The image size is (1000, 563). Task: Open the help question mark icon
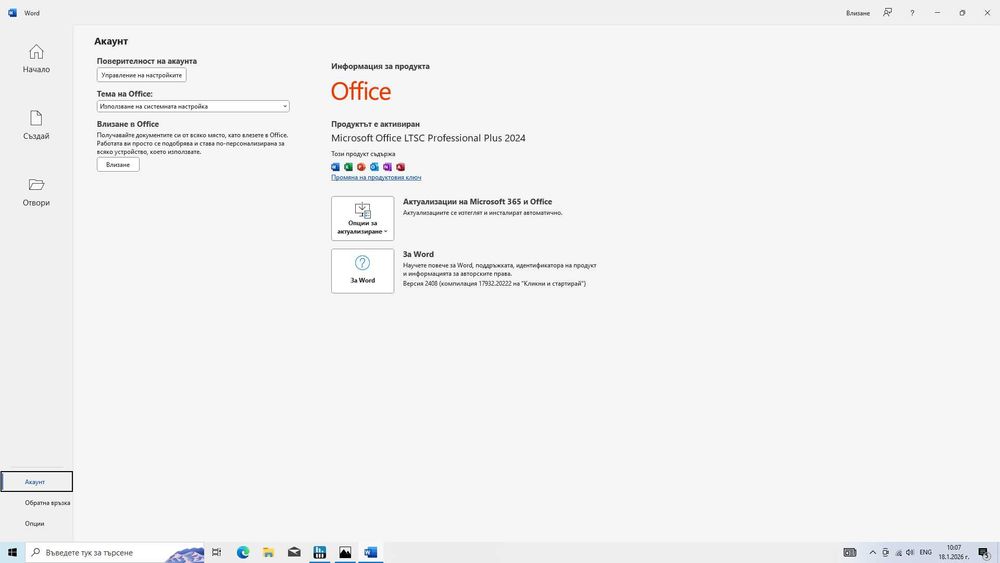(912, 13)
